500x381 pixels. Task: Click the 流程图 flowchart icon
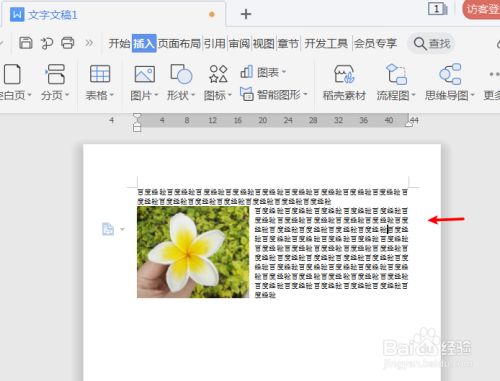click(397, 74)
